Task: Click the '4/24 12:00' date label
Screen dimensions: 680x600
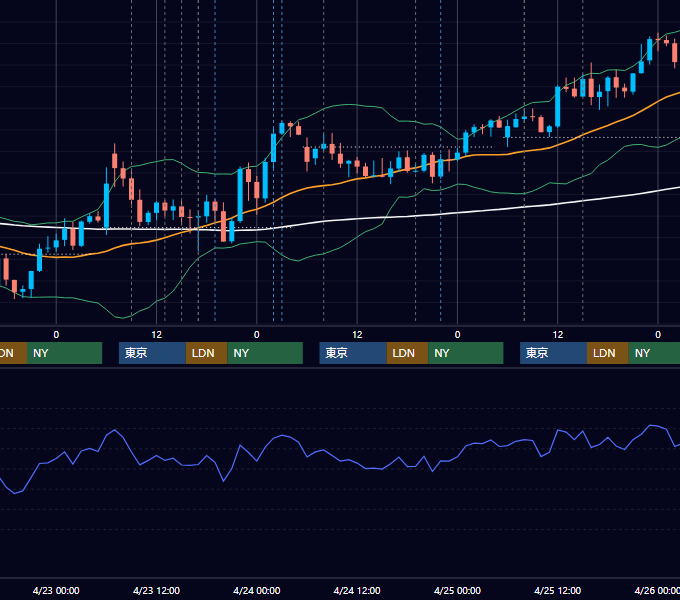Action: pos(356,590)
